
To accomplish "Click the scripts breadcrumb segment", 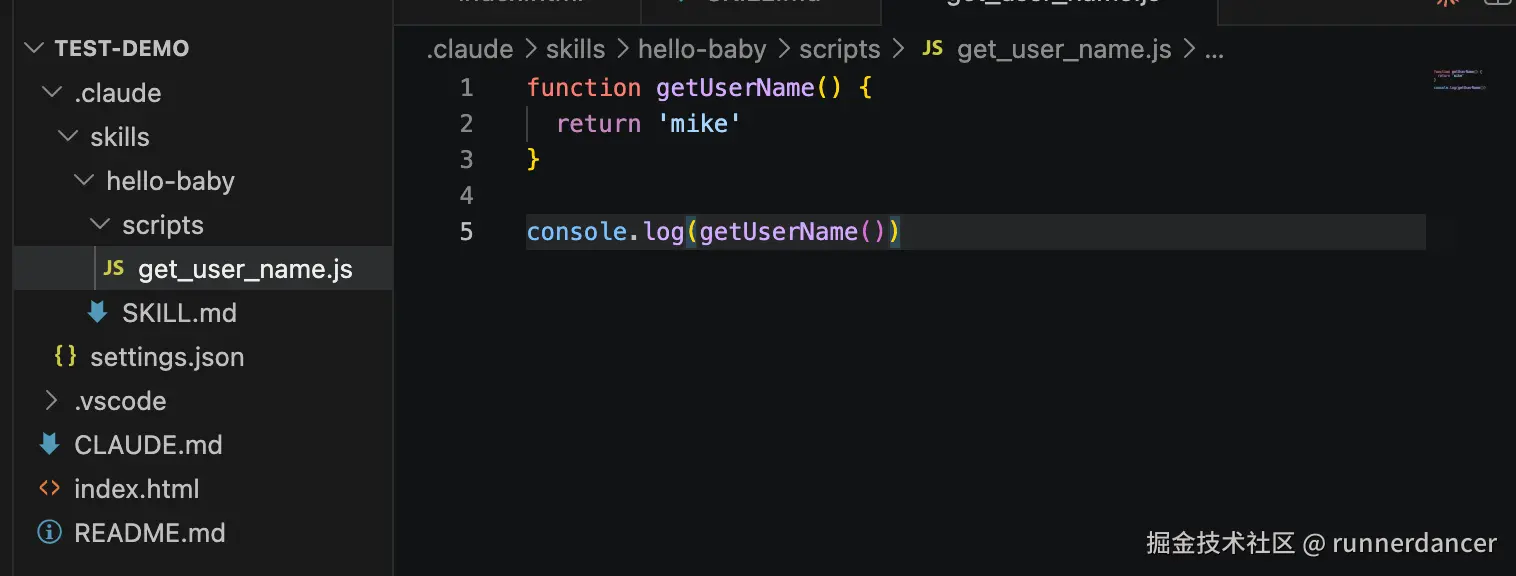I will (x=840, y=49).
